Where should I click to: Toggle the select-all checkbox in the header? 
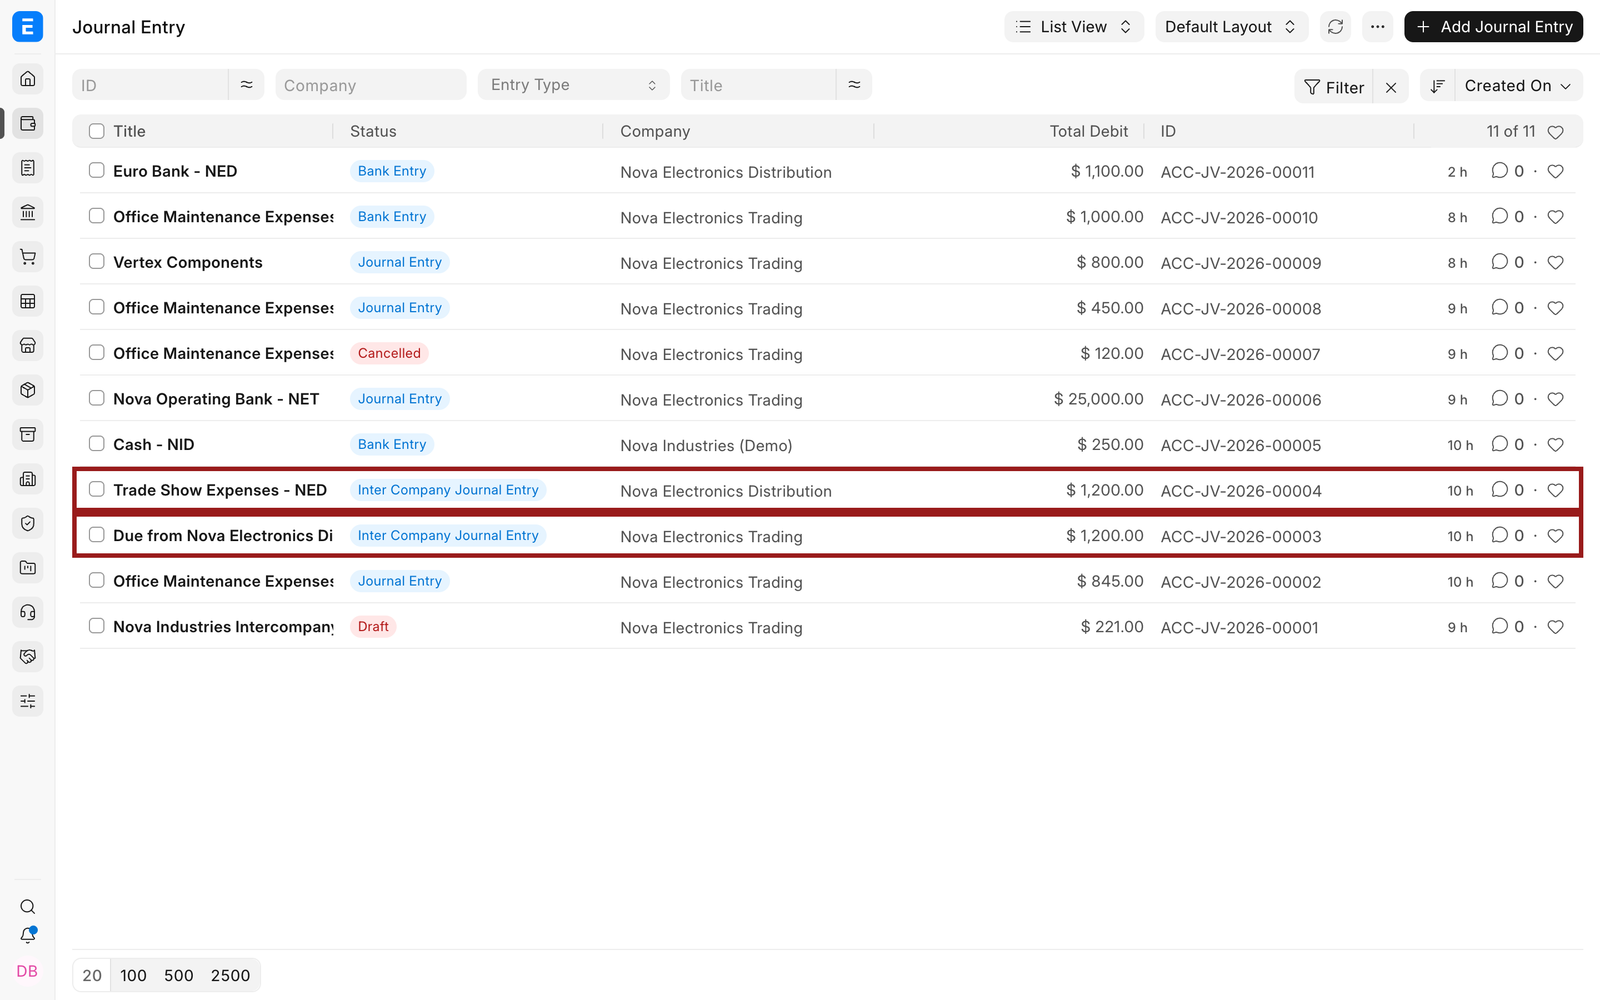96,131
